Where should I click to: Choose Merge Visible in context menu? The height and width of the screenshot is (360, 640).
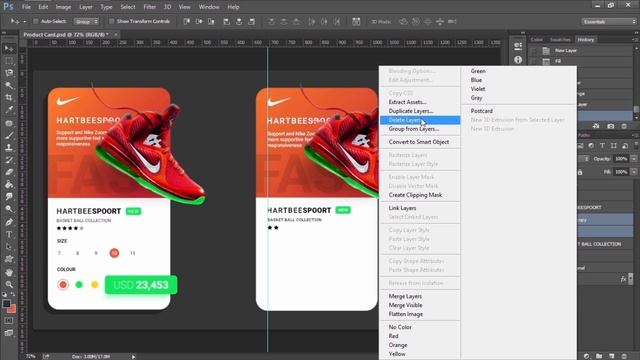coord(420,305)
